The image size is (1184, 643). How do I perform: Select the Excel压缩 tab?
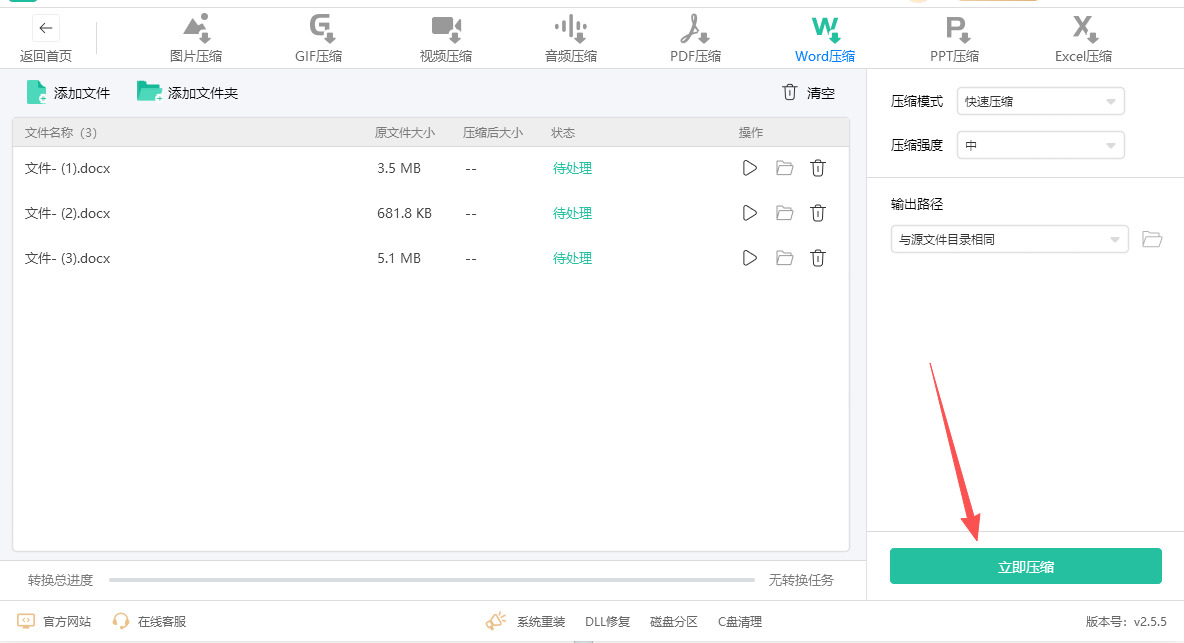1083,38
